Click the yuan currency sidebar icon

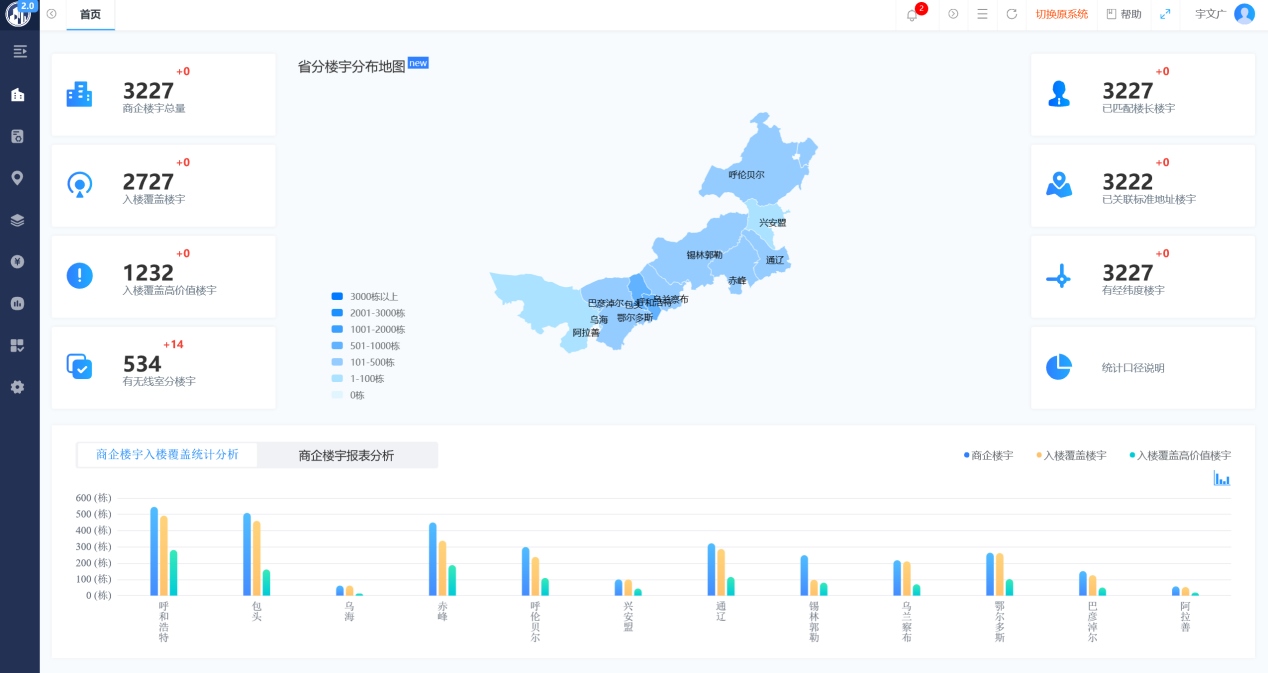tap(17, 262)
